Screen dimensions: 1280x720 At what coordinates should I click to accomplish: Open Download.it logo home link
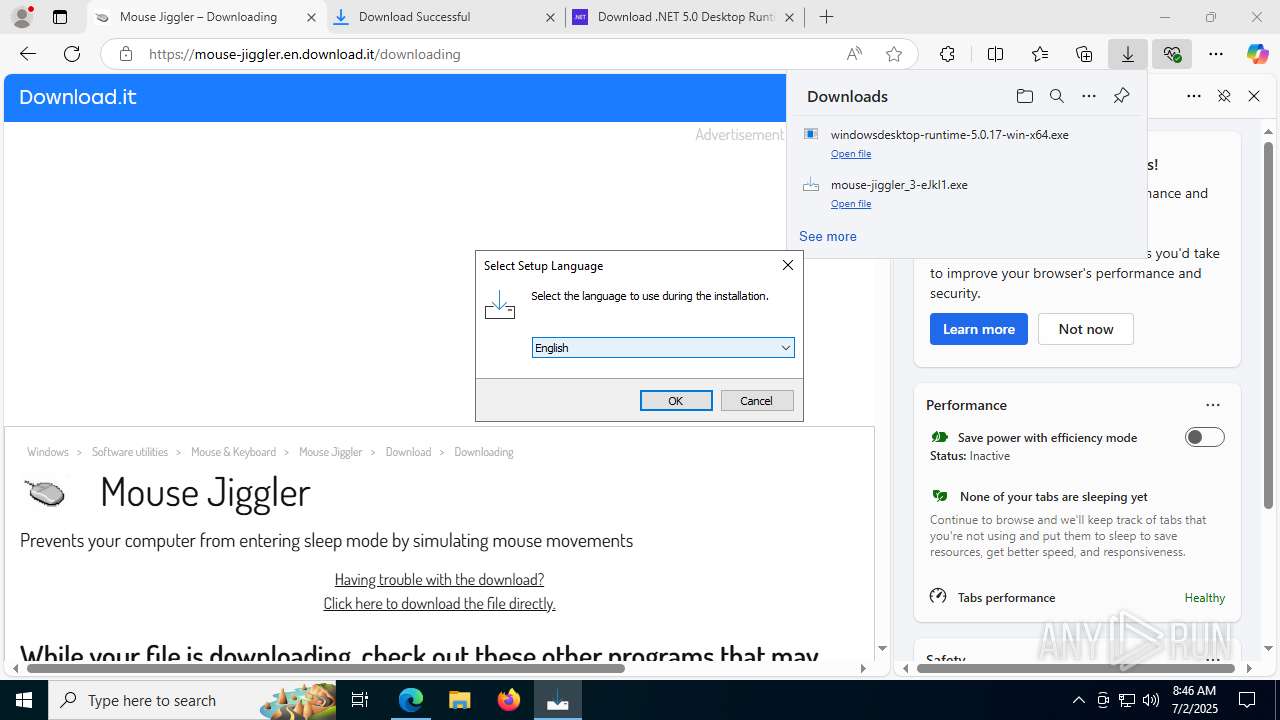click(x=77, y=97)
